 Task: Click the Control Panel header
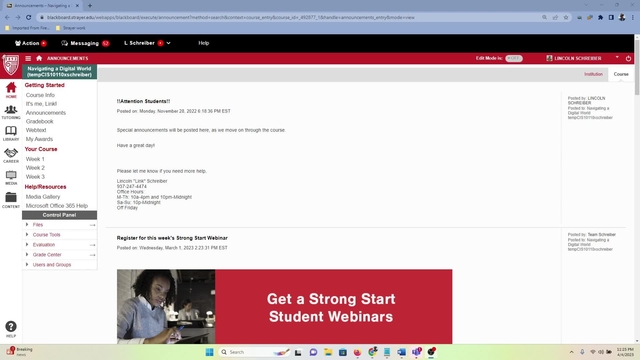[x=60, y=215]
